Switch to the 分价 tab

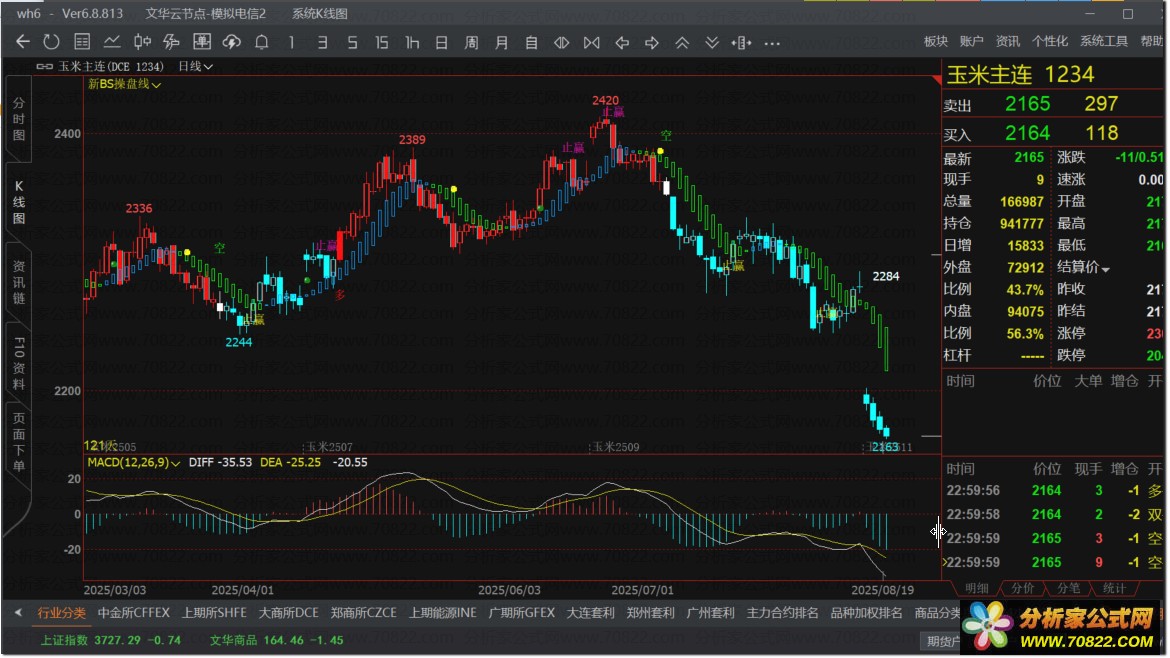coord(1022,589)
